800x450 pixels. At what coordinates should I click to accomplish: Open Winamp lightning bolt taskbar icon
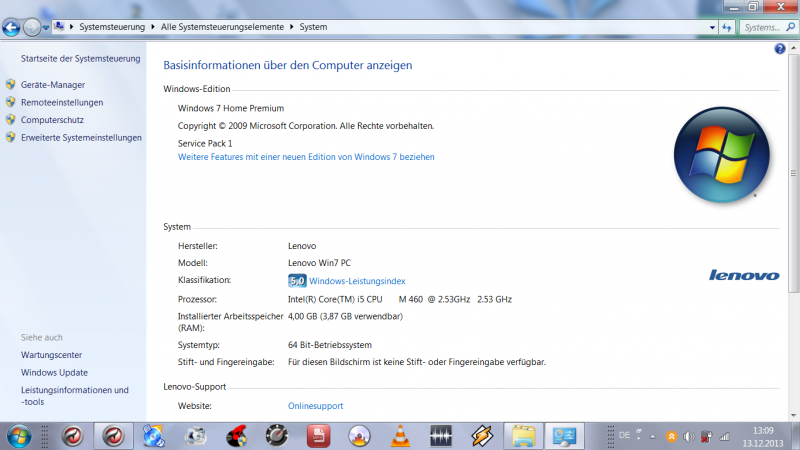pyautogui.click(x=482, y=437)
